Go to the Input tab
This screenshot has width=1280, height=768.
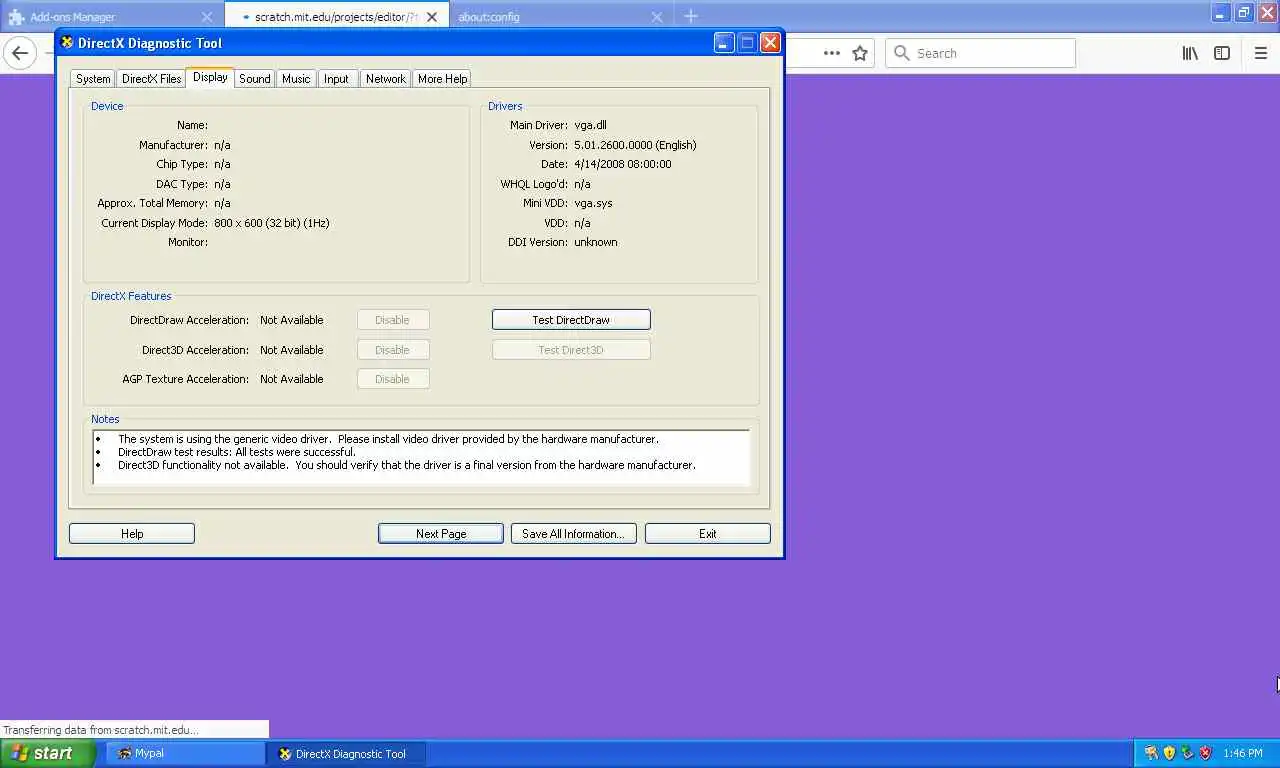click(337, 79)
